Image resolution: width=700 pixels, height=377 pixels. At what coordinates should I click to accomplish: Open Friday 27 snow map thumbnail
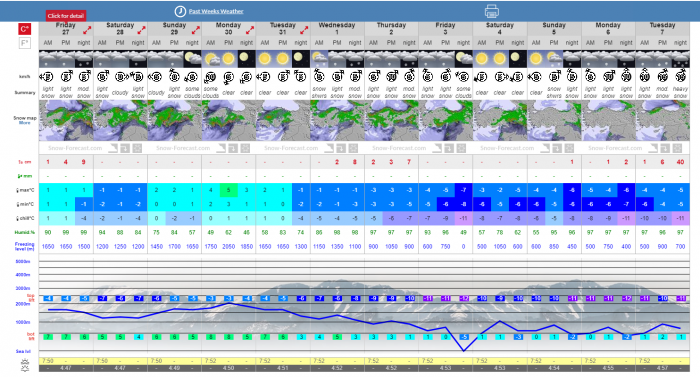(x=66, y=121)
